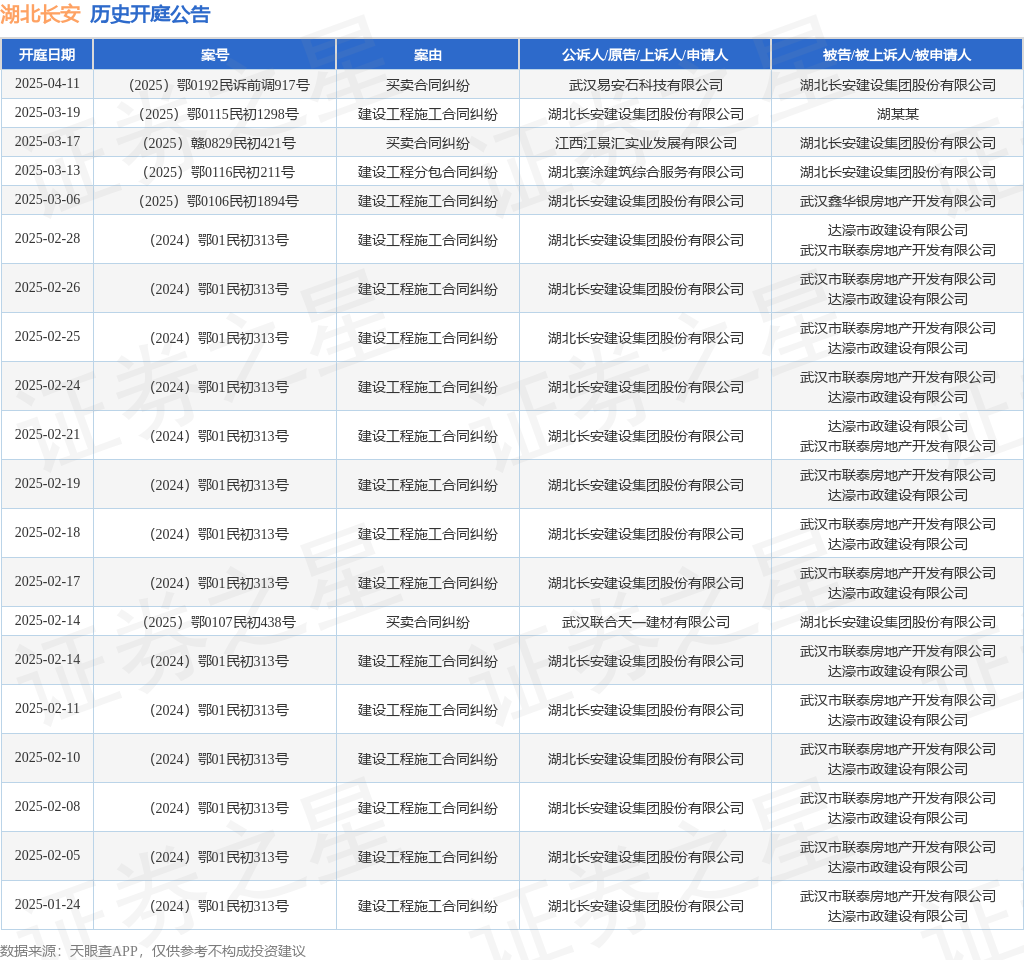Click the date 2025-01-24
Screen dimensions: 1024x960
coord(47,904)
